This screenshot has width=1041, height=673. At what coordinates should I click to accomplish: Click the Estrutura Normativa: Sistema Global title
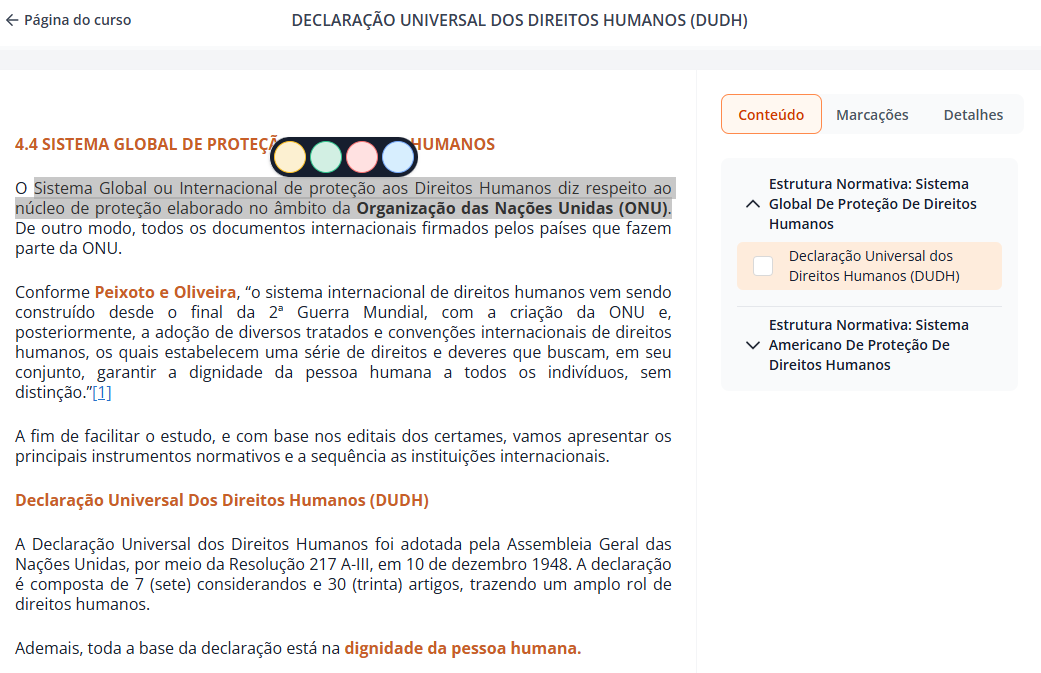point(872,204)
